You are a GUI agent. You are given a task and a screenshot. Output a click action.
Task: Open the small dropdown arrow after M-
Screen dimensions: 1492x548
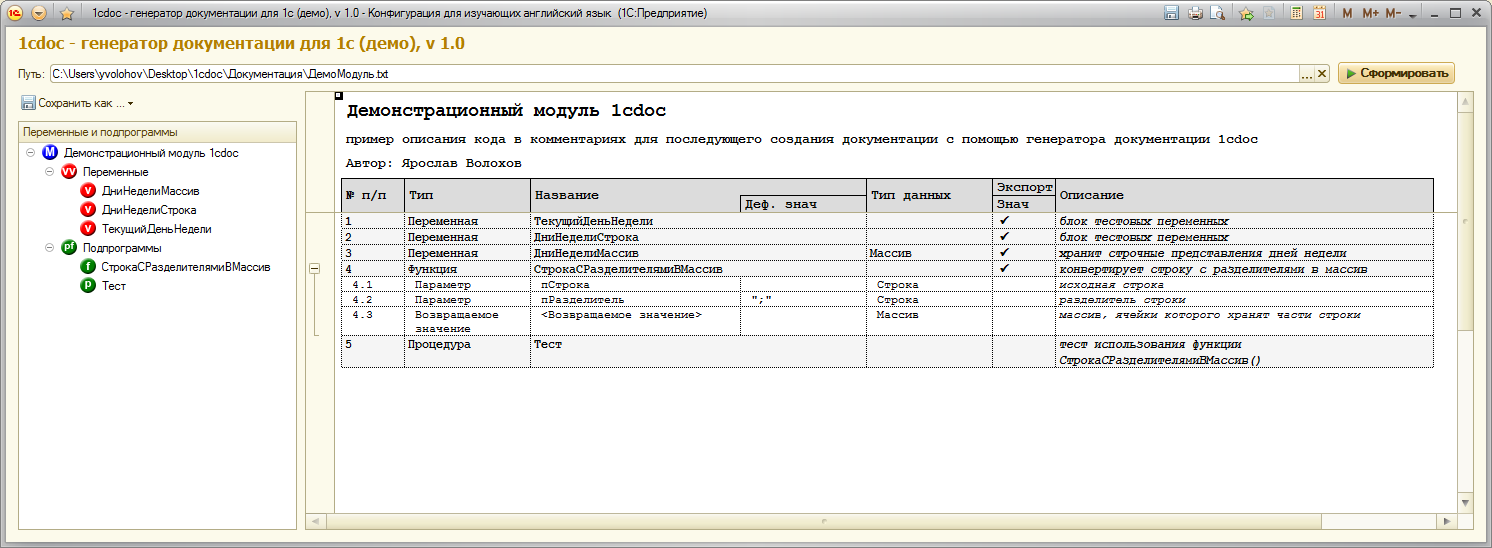[x=1411, y=15]
